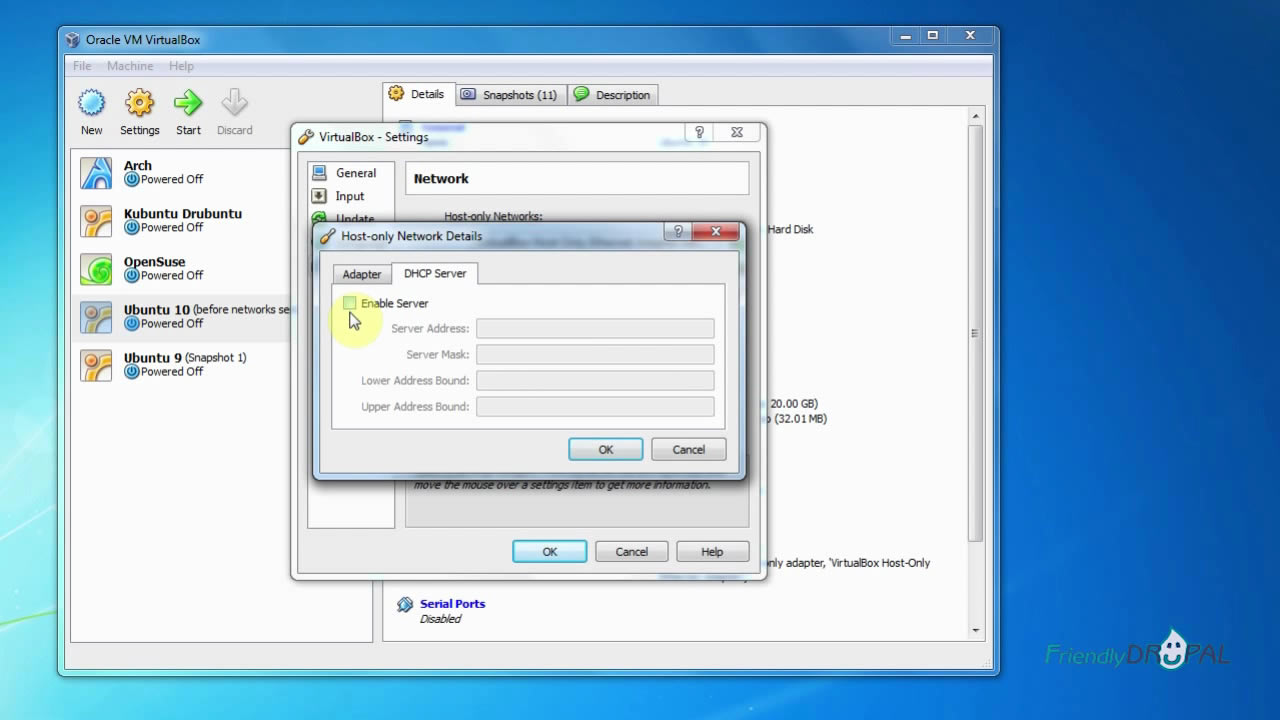Select the Arch virtual machine icon
The height and width of the screenshot is (720, 1280).
tap(97, 173)
